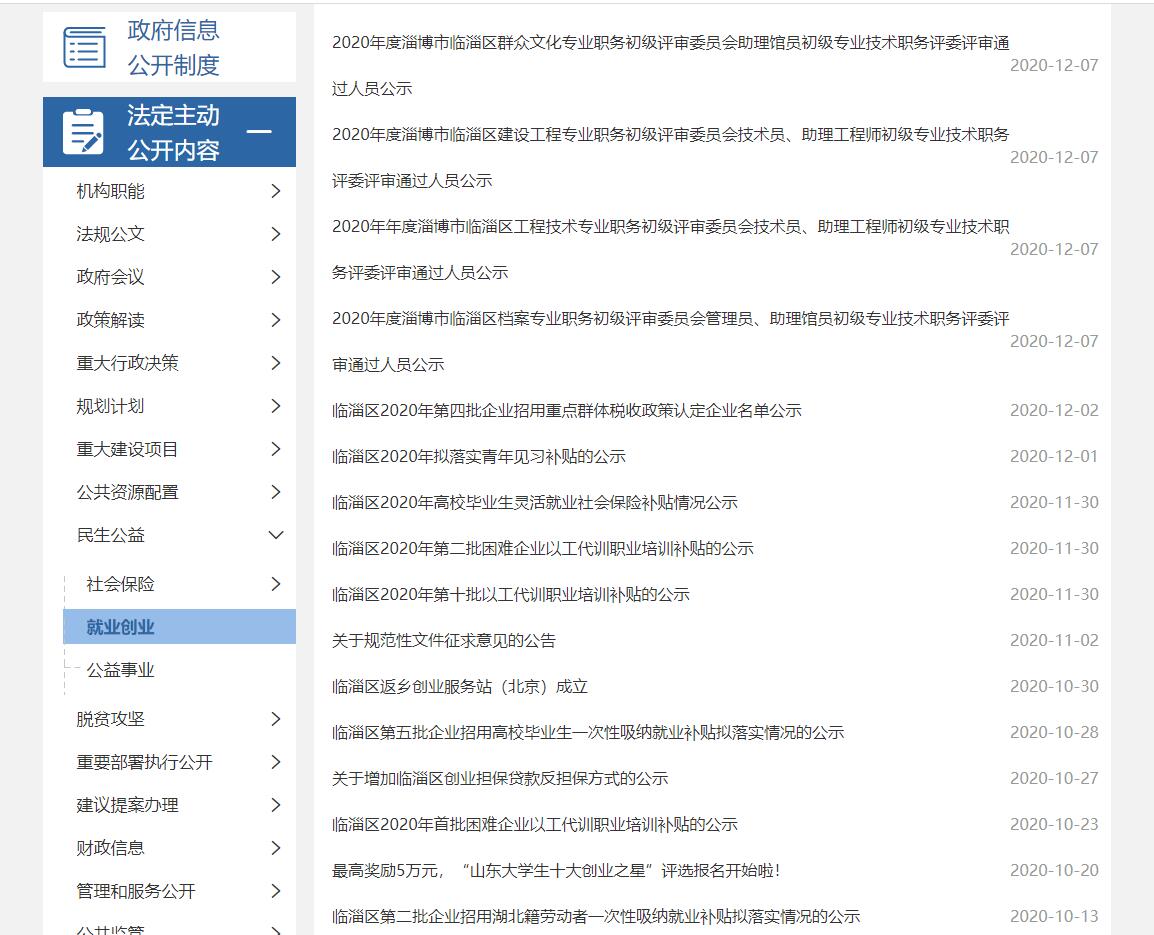Expand the 政策解读 section chevron
Image resolution: width=1154 pixels, height=935 pixels.
tap(276, 319)
